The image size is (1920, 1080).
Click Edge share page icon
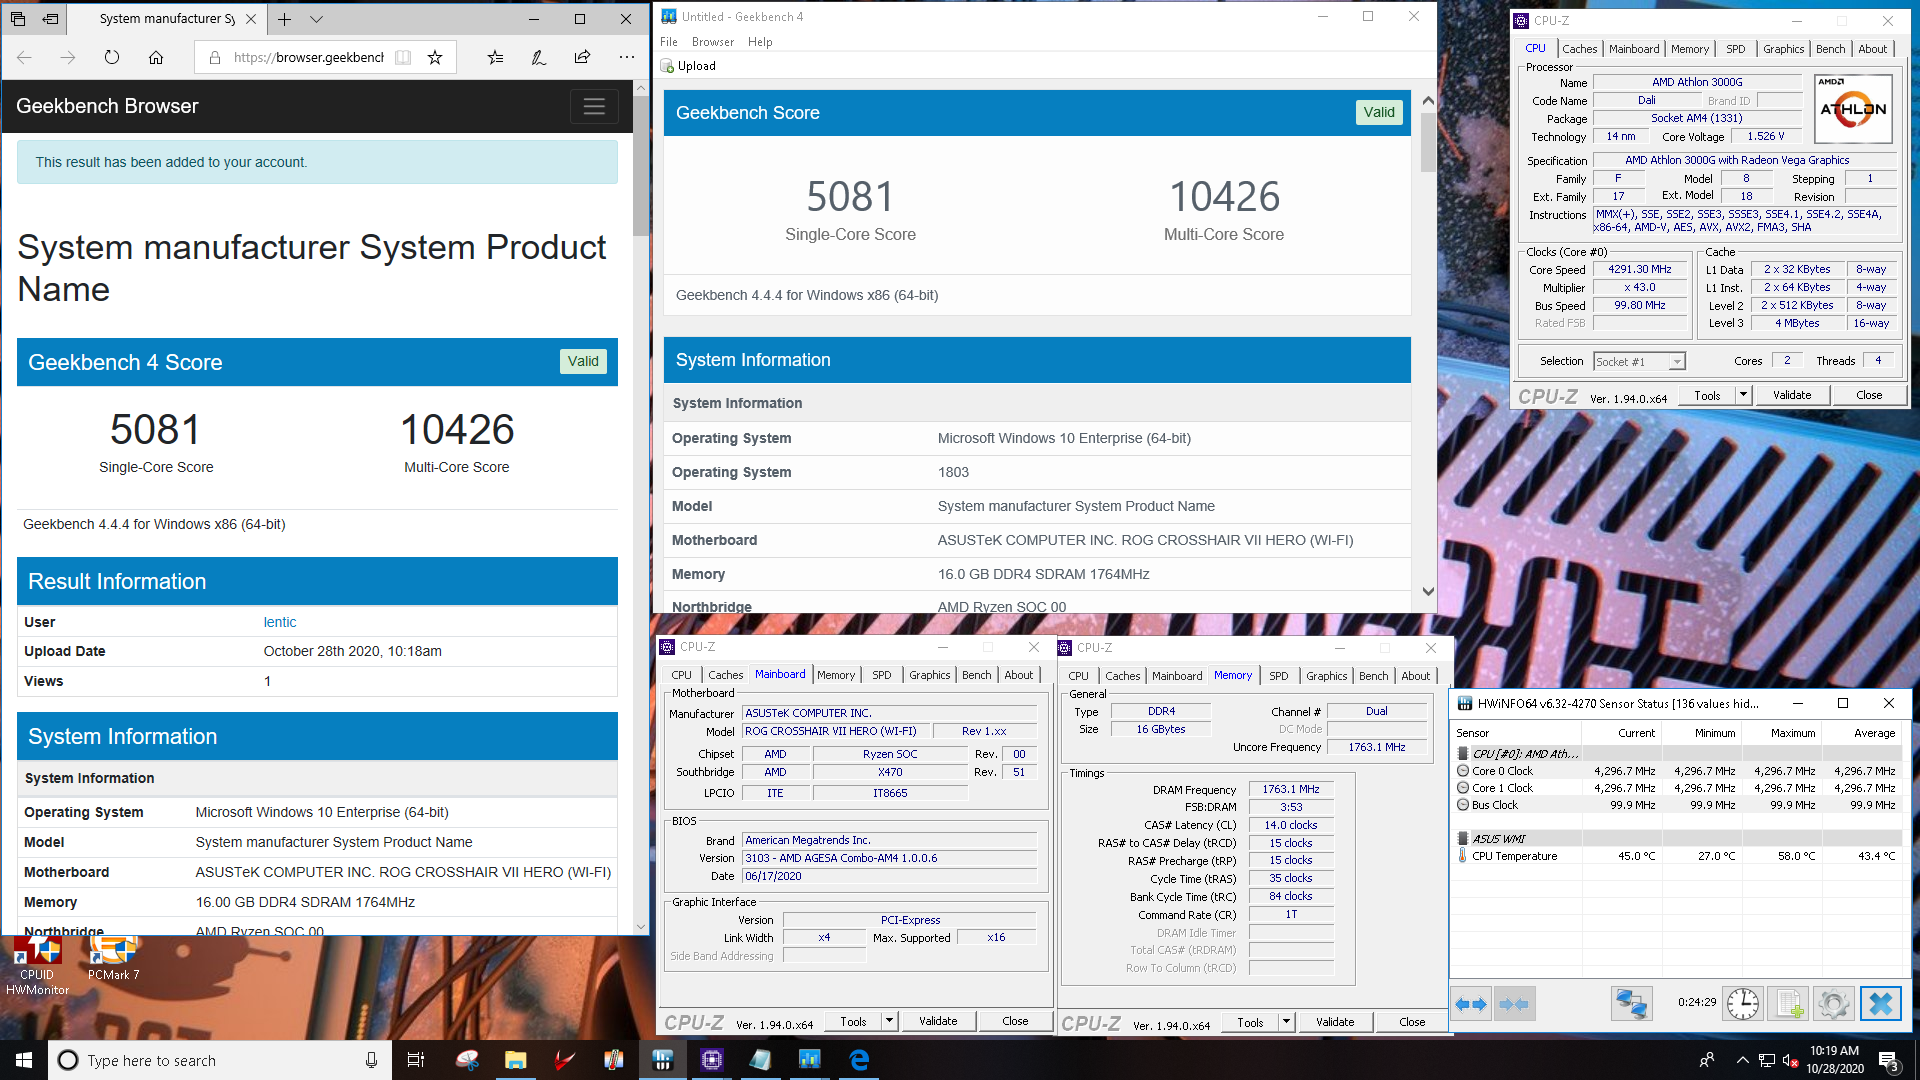pyautogui.click(x=582, y=58)
